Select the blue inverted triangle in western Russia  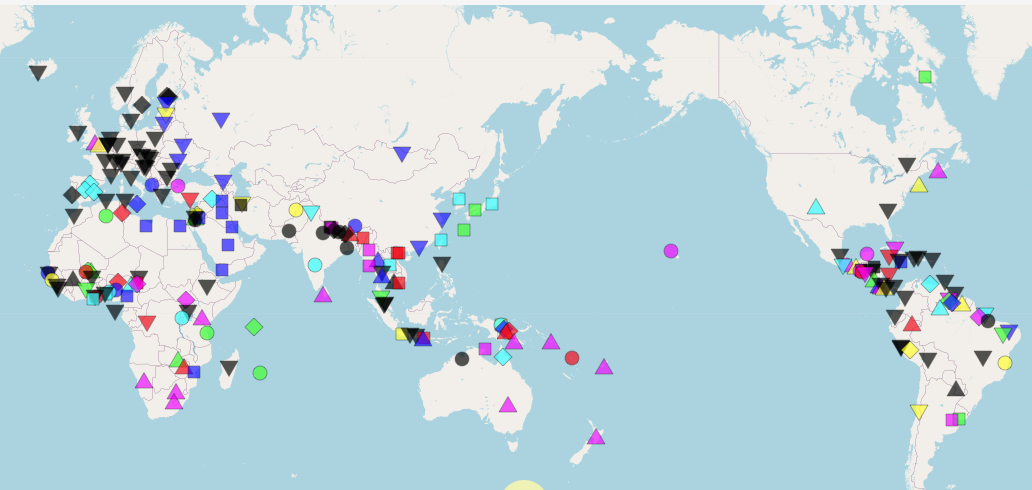pos(221,120)
